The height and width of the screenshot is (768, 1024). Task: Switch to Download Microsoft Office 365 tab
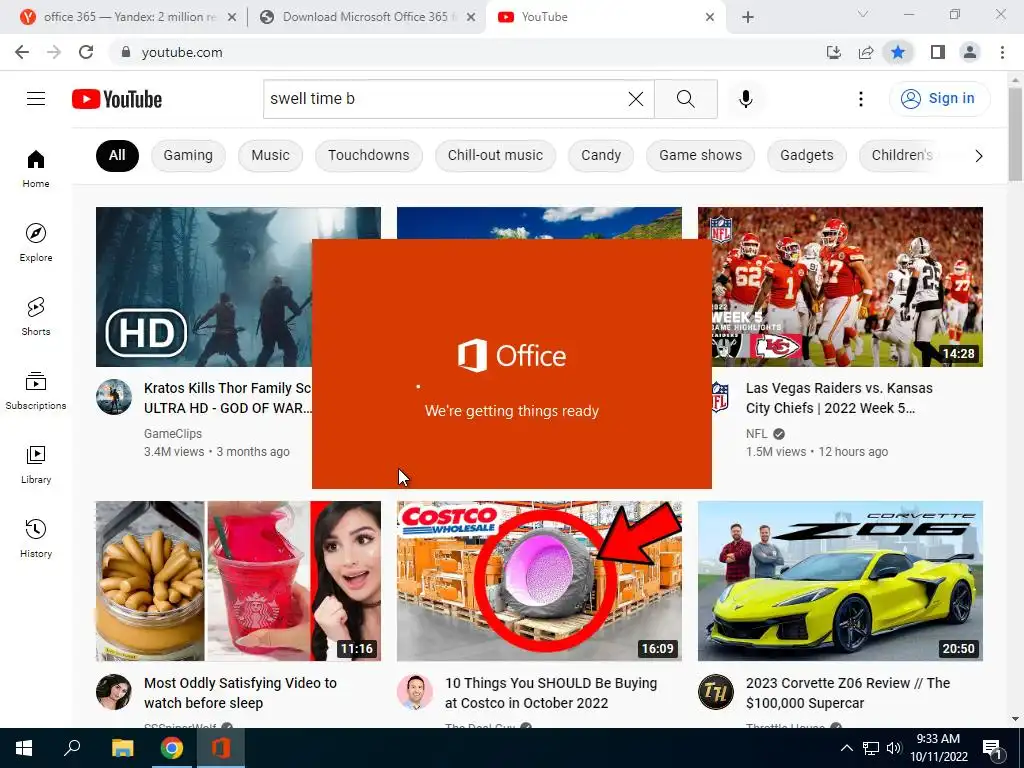click(x=366, y=17)
